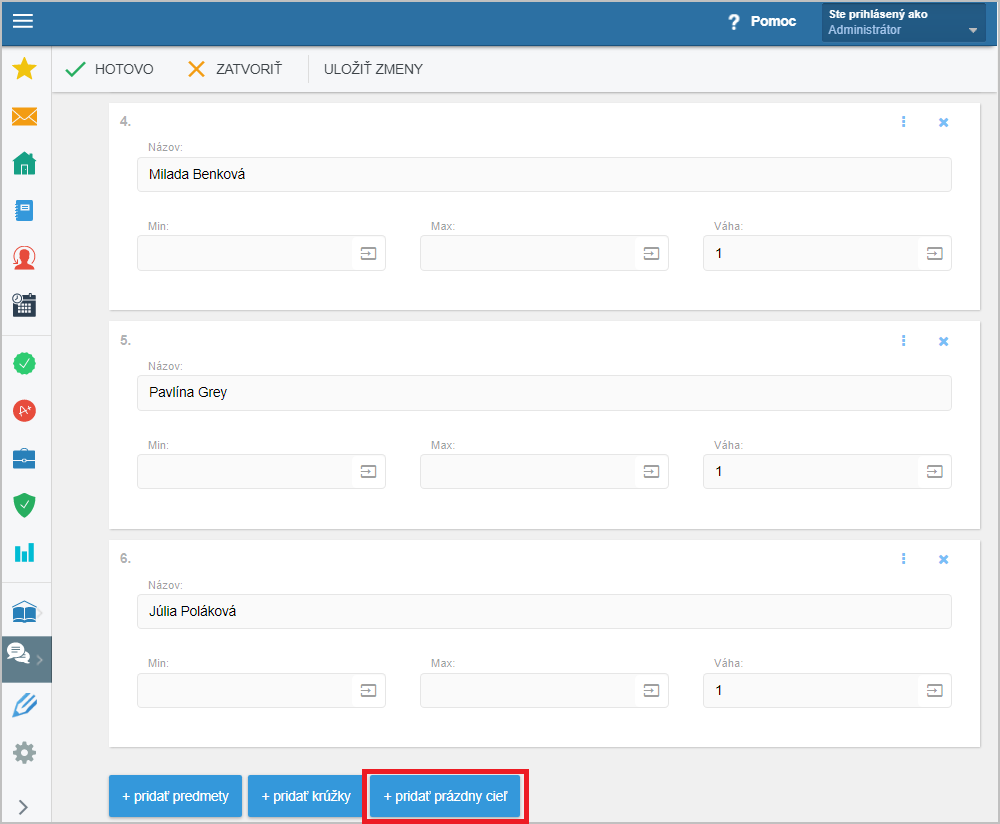Open three-dot options for item 5
The height and width of the screenshot is (824, 1000).
(x=904, y=341)
